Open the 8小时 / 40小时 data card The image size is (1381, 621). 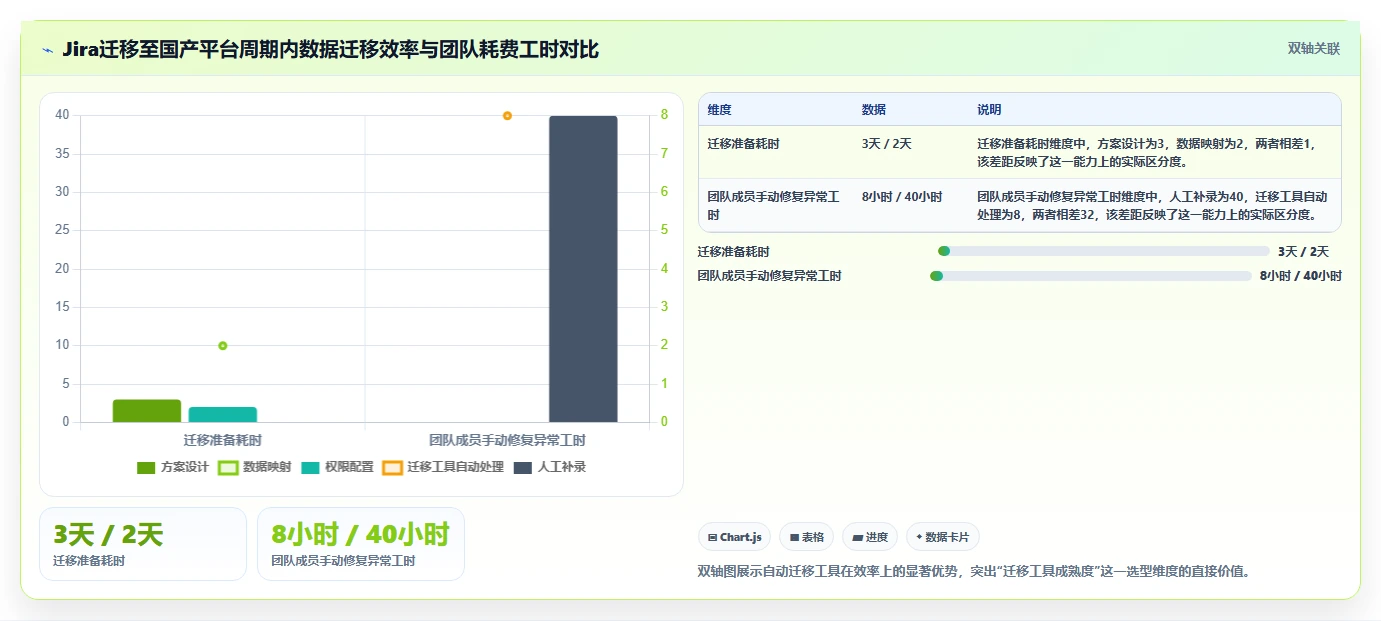361,544
